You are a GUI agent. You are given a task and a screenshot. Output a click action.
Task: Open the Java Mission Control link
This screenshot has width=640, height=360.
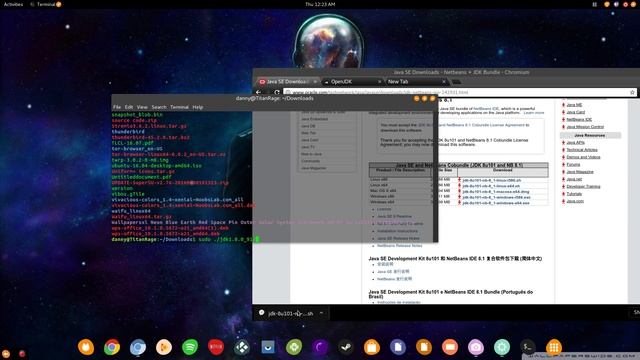click(x=585, y=127)
